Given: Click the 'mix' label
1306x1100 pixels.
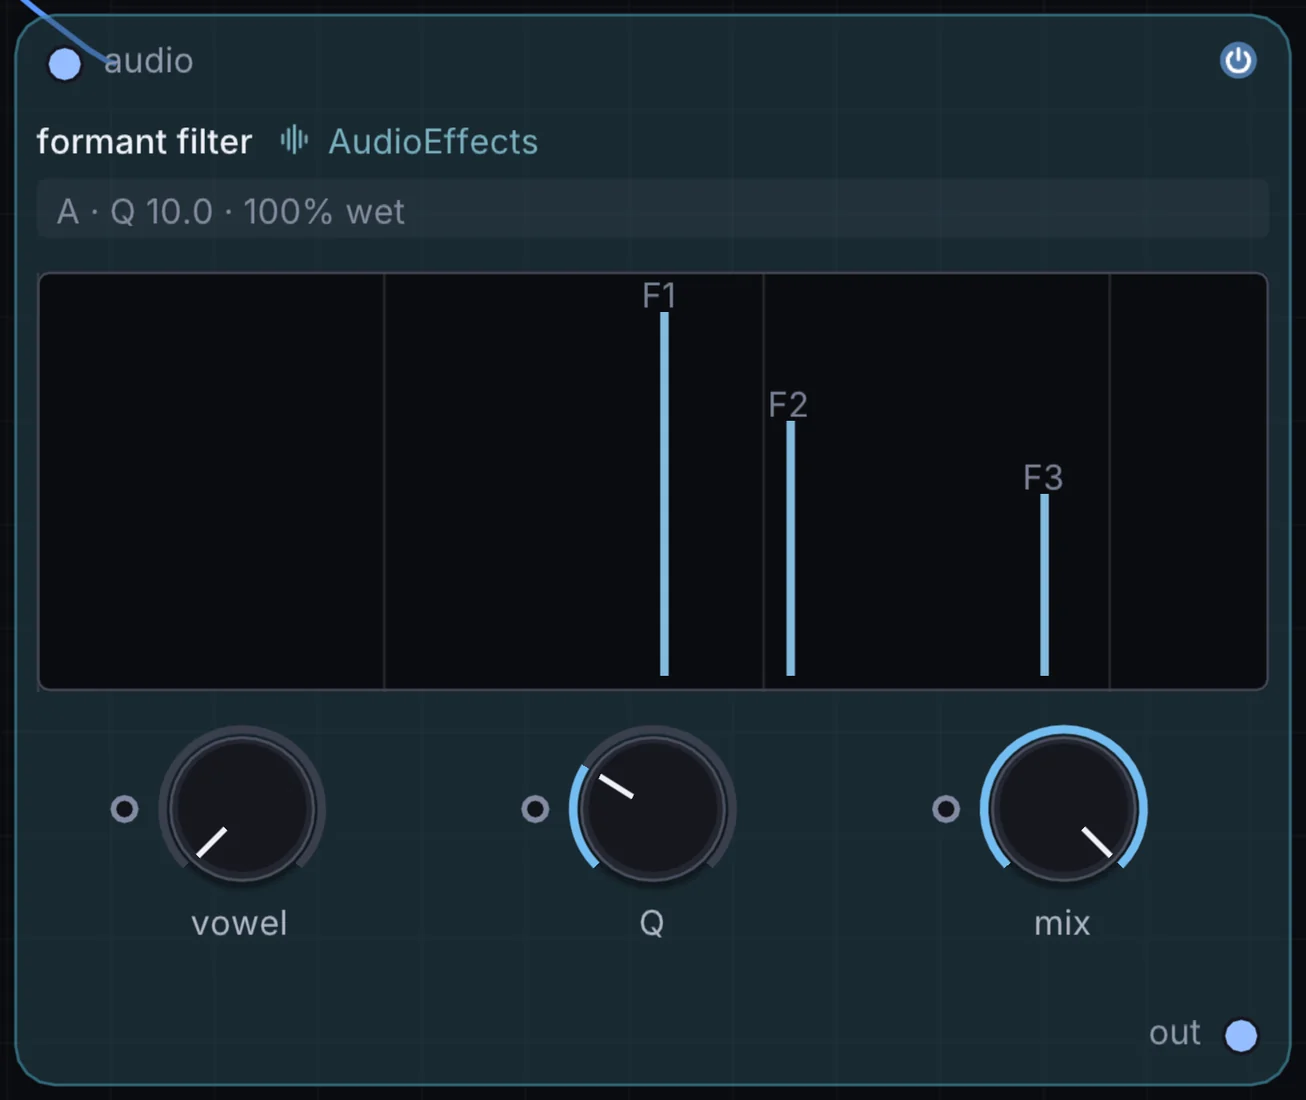Looking at the screenshot, I should pos(1062,923).
